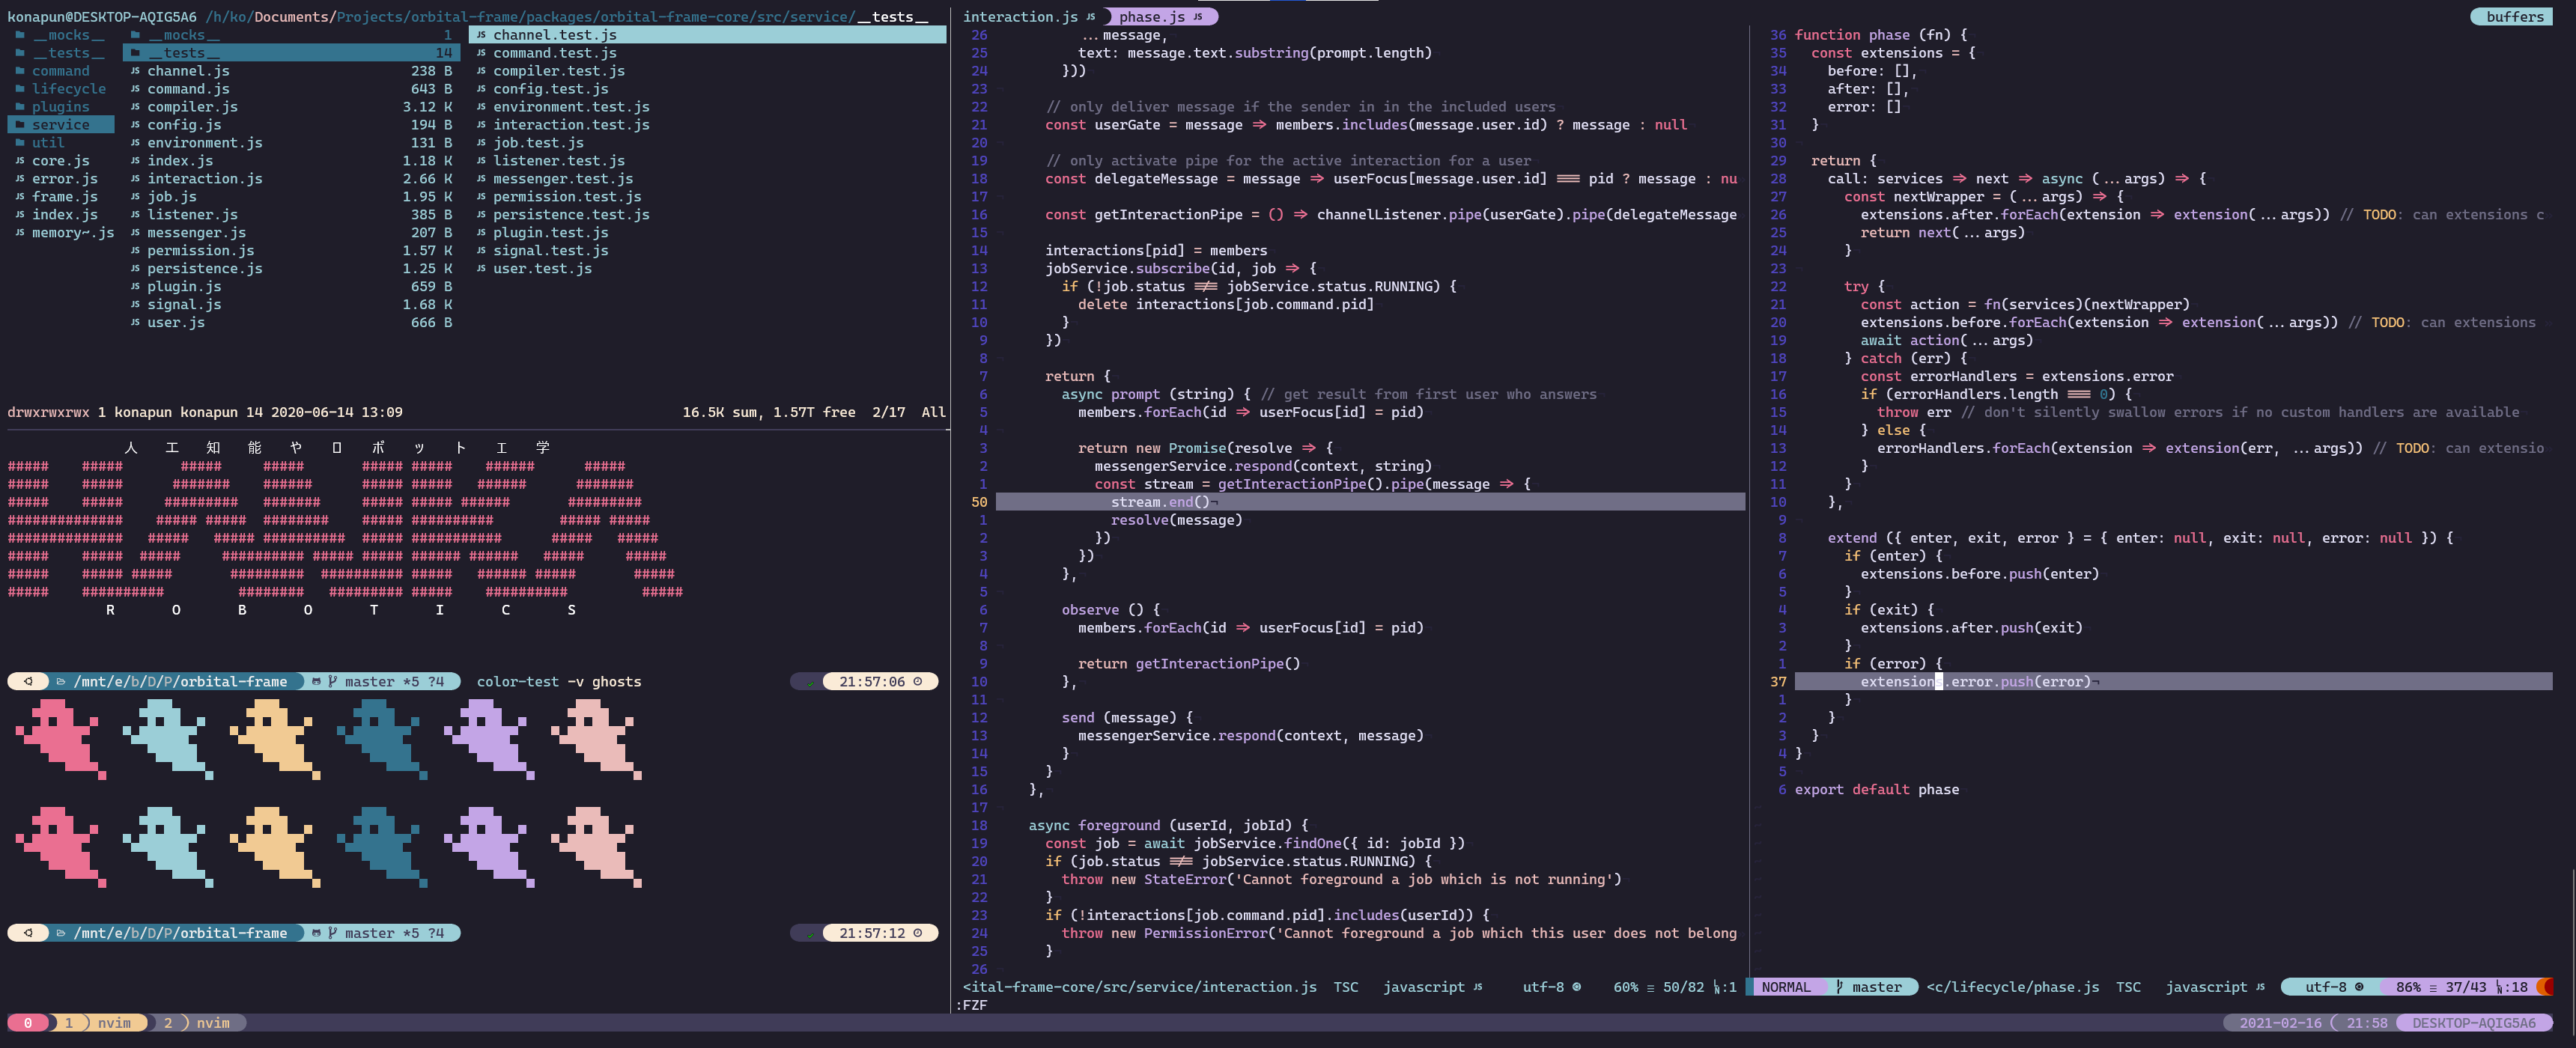
Task: Open interaction.test.js in preview column
Action: (570, 125)
